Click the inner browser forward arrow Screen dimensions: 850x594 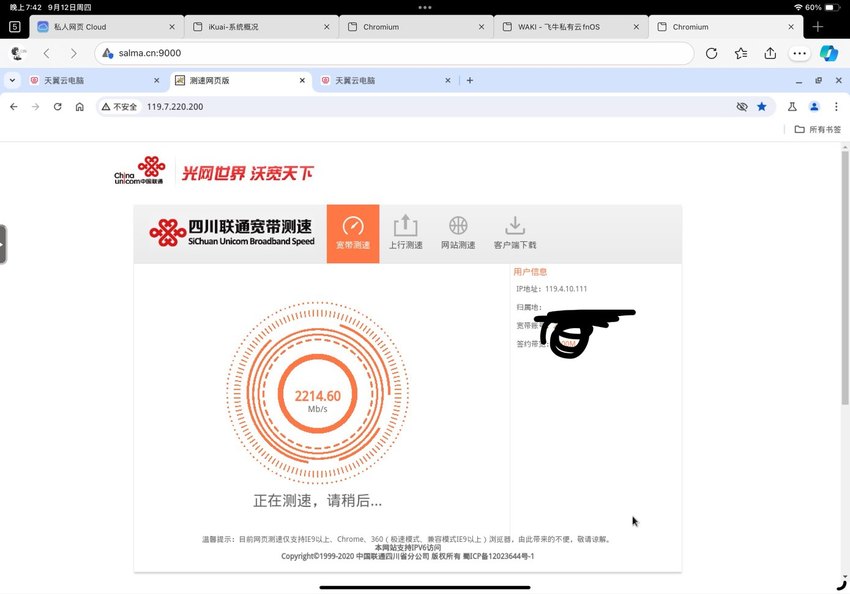point(35,107)
